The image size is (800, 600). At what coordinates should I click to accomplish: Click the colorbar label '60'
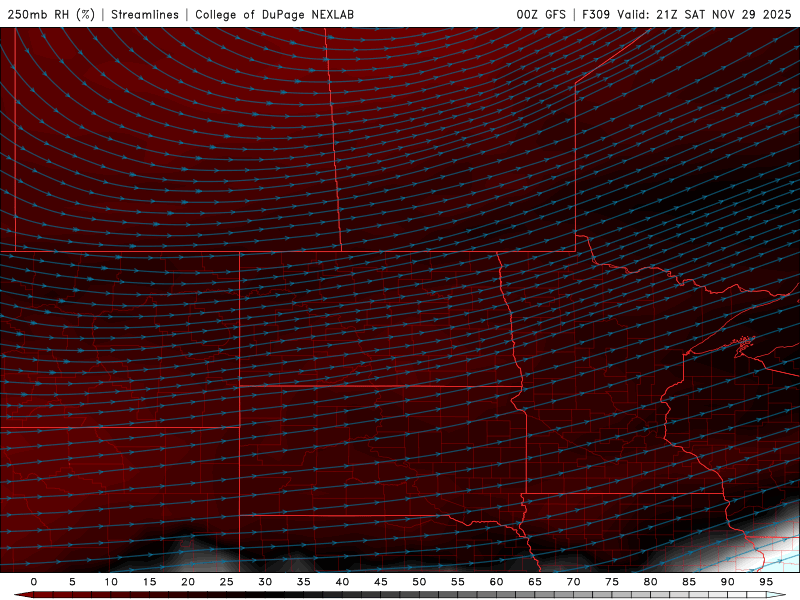tap(496, 582)
